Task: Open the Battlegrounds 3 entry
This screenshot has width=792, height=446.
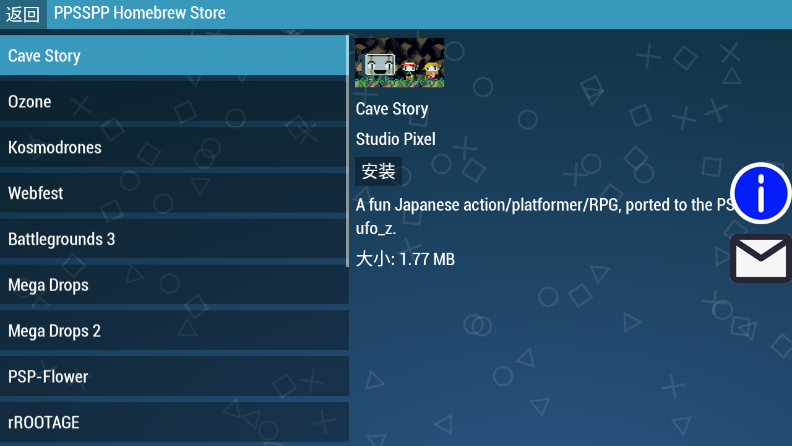Action: tap(174, 239)
